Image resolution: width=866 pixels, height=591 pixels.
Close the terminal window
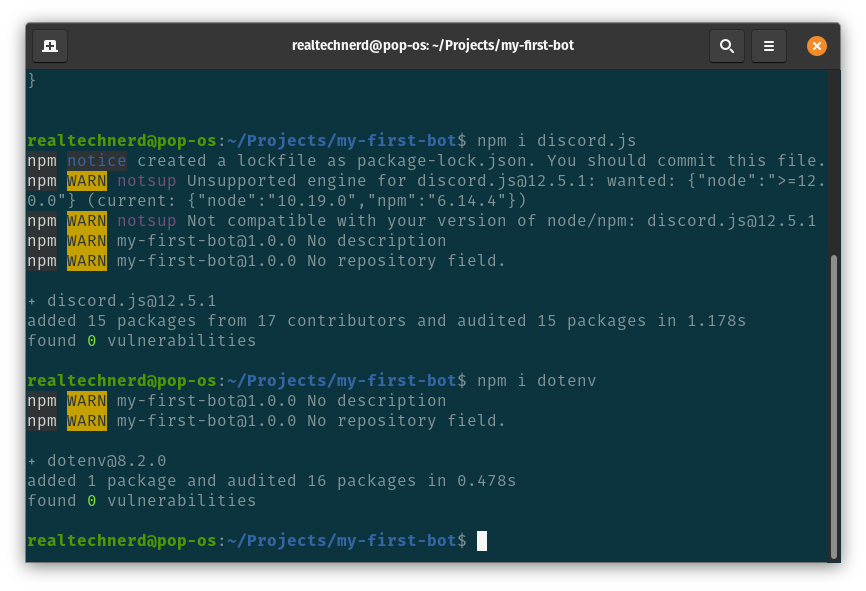[x=816, y=46]
